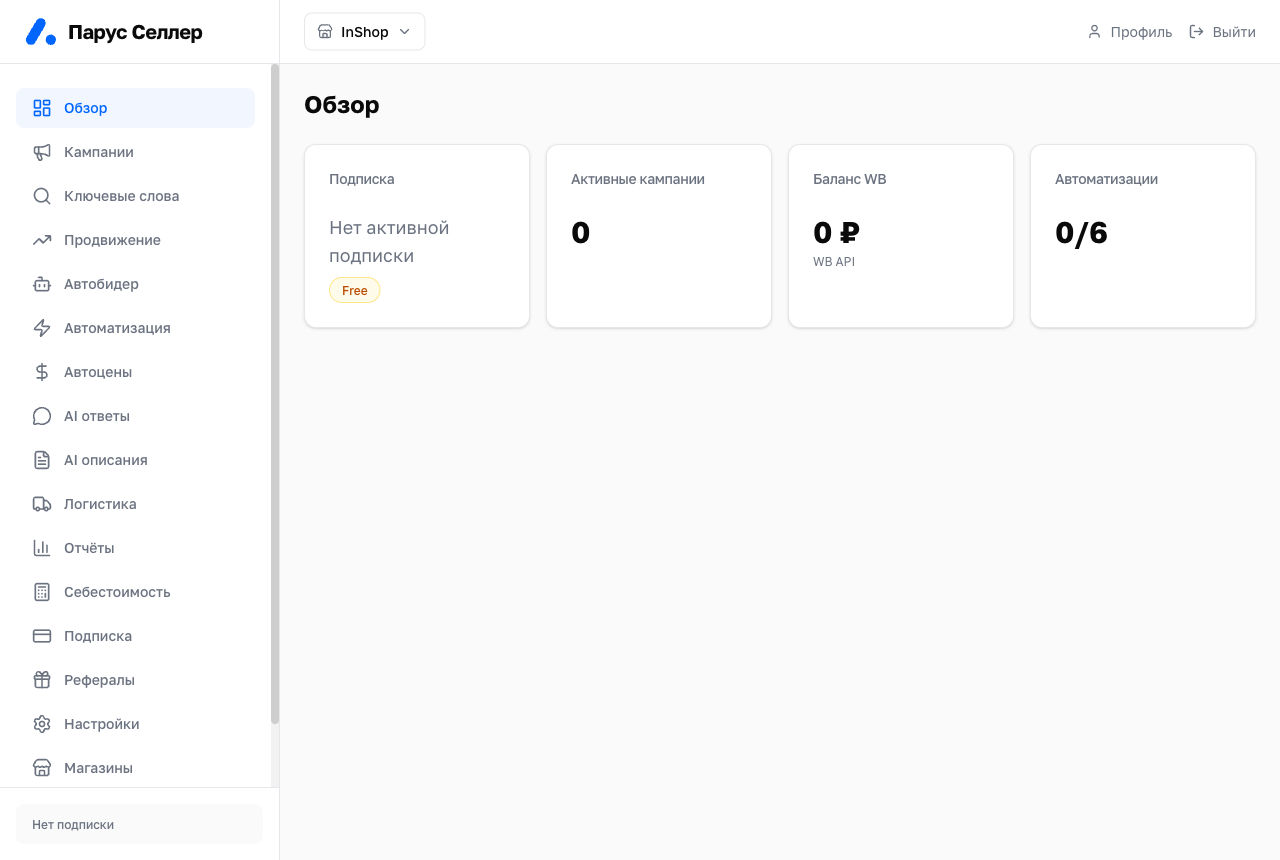Open the AI ответы menu item

pos(135,416)
